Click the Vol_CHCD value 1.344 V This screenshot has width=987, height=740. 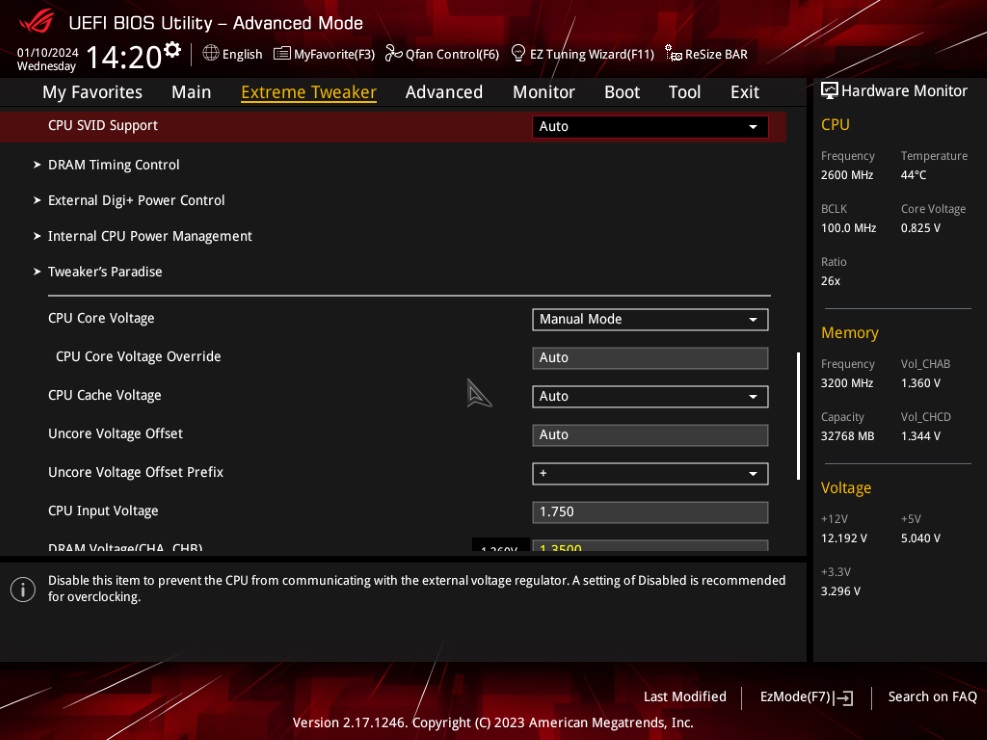click(x=920, y=436)
